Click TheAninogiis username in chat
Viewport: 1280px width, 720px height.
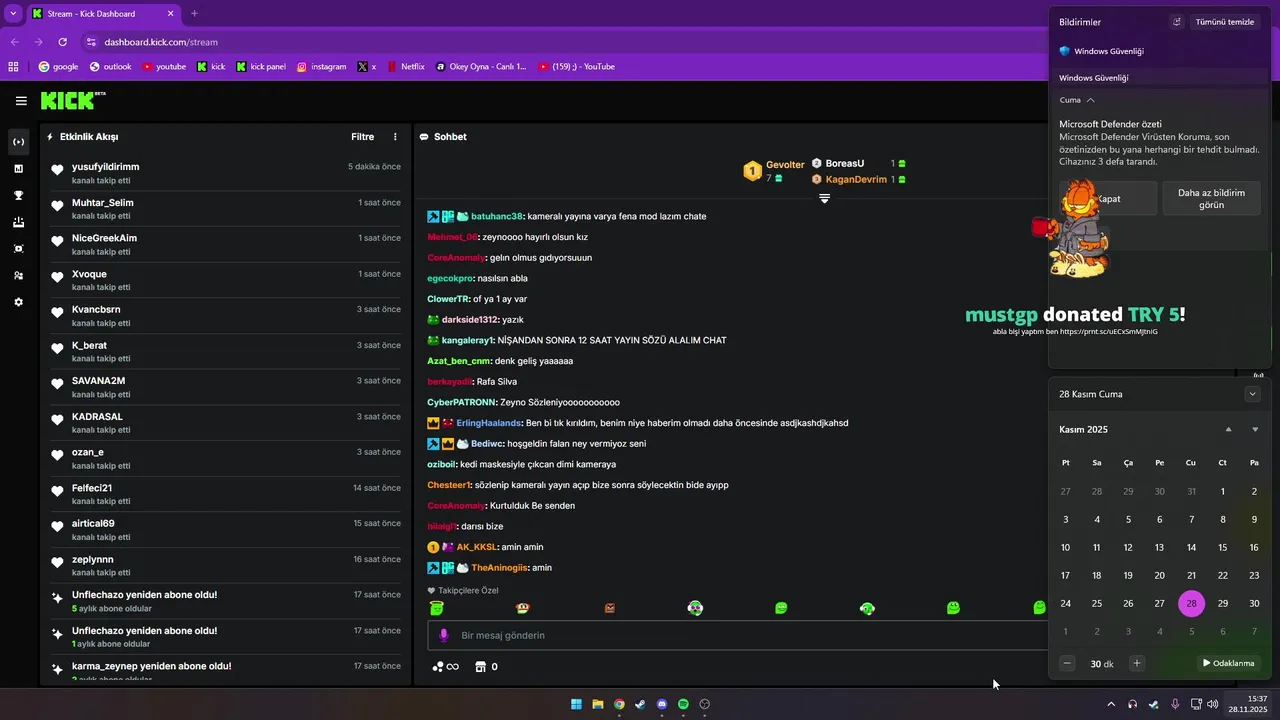point(499,568)
